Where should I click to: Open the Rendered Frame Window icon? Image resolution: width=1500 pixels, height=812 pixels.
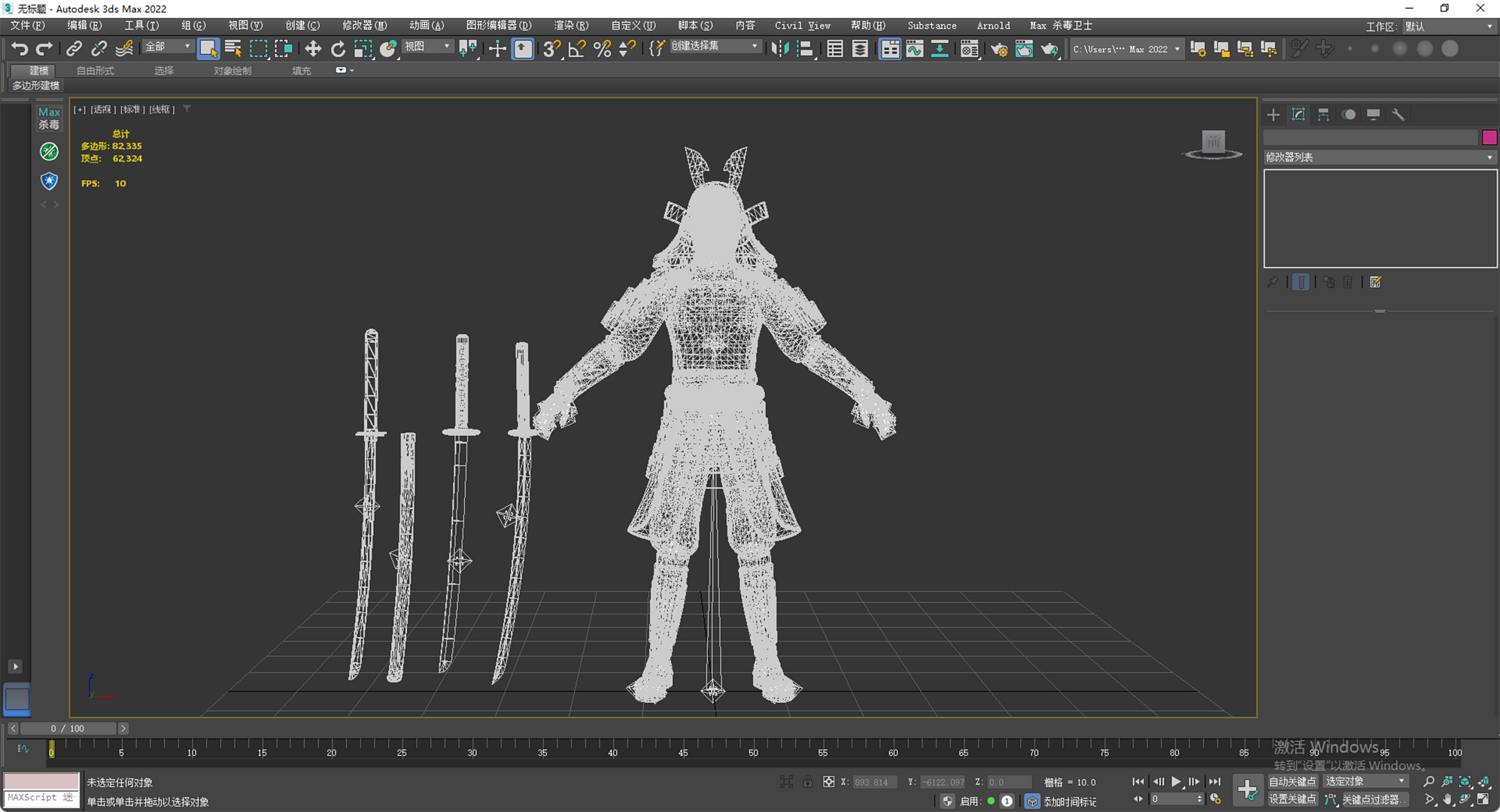click(x=1023, y=48)
